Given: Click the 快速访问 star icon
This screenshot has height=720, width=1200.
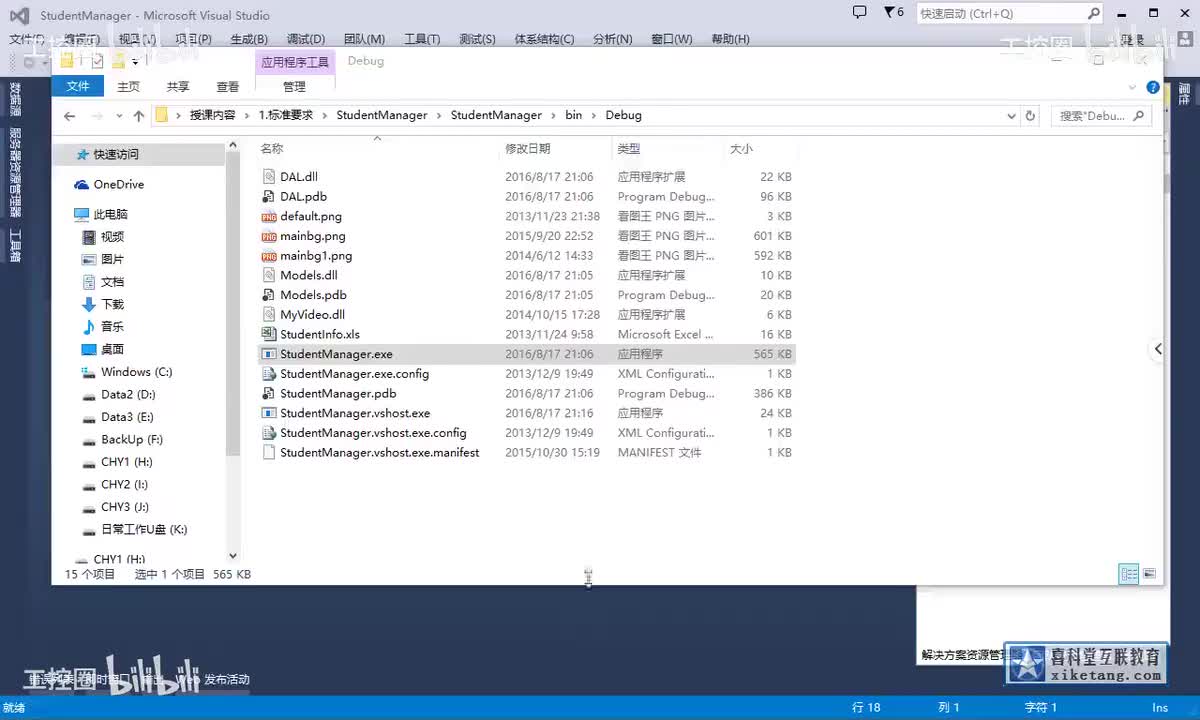Looking at the screenshot, I should 82,155.
